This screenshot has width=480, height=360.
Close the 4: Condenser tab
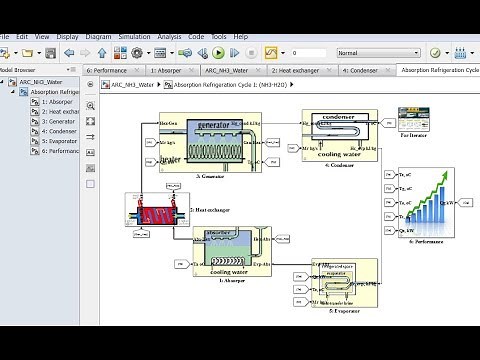pos(388,70)
